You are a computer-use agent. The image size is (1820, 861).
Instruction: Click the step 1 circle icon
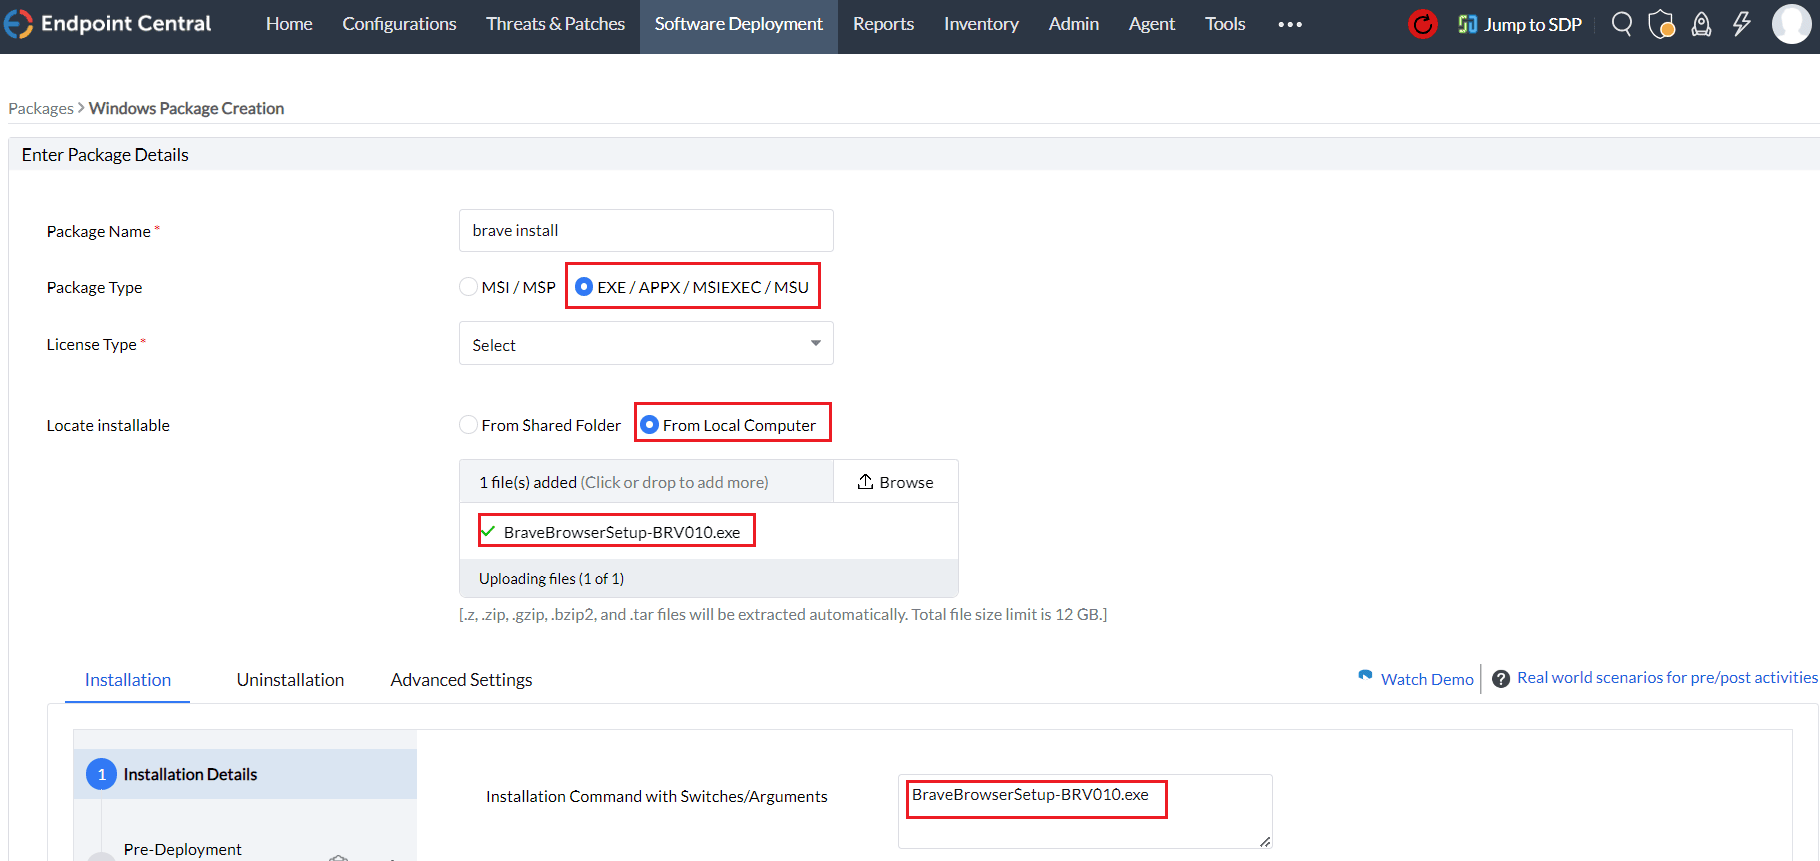click(x=101, y=774)
